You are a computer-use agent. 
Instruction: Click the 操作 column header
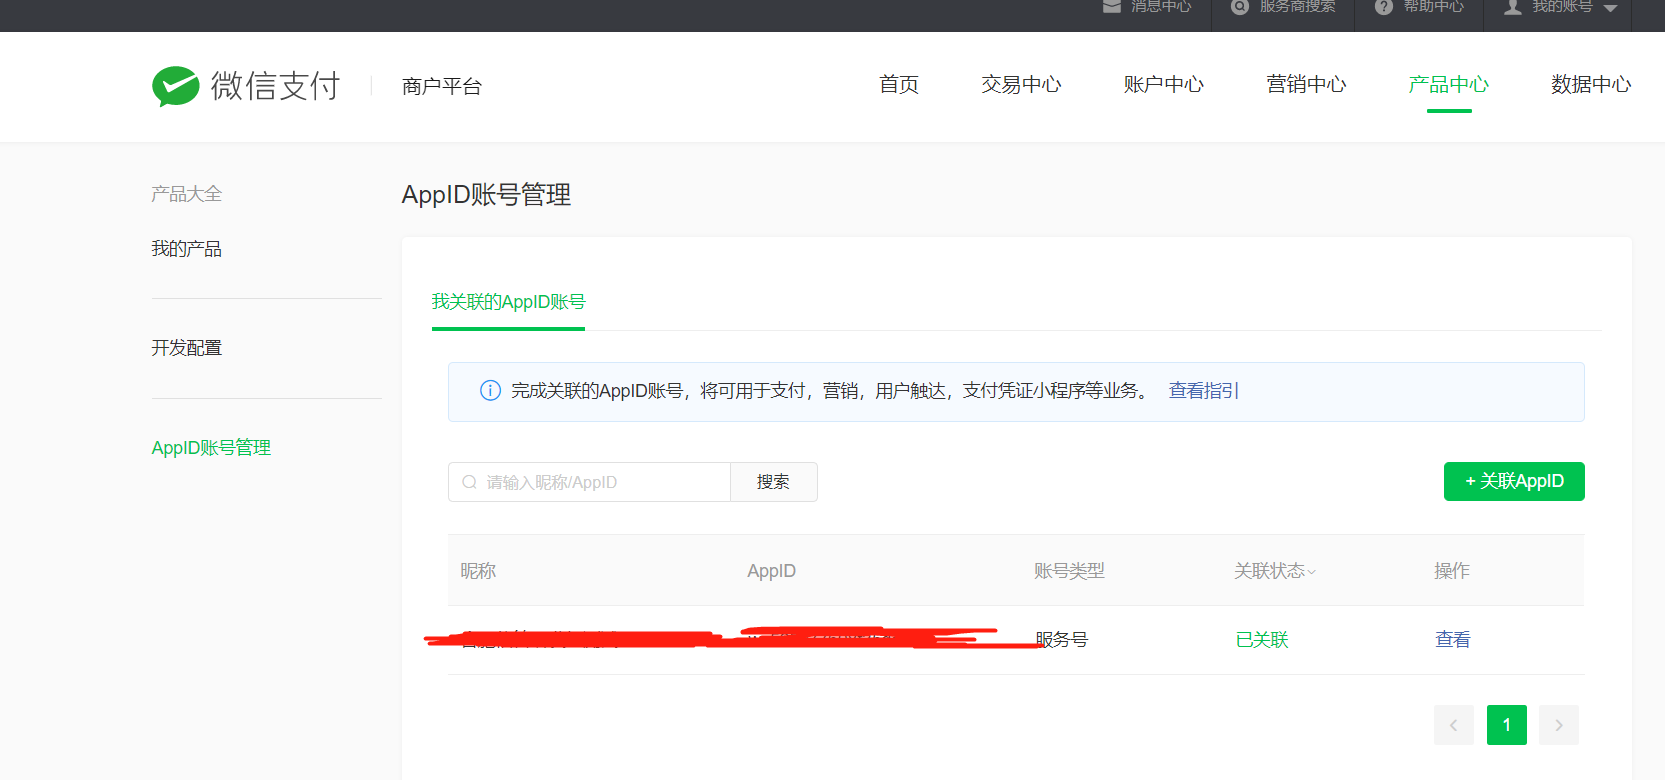pyautogui.click(x=1452, y=571)
